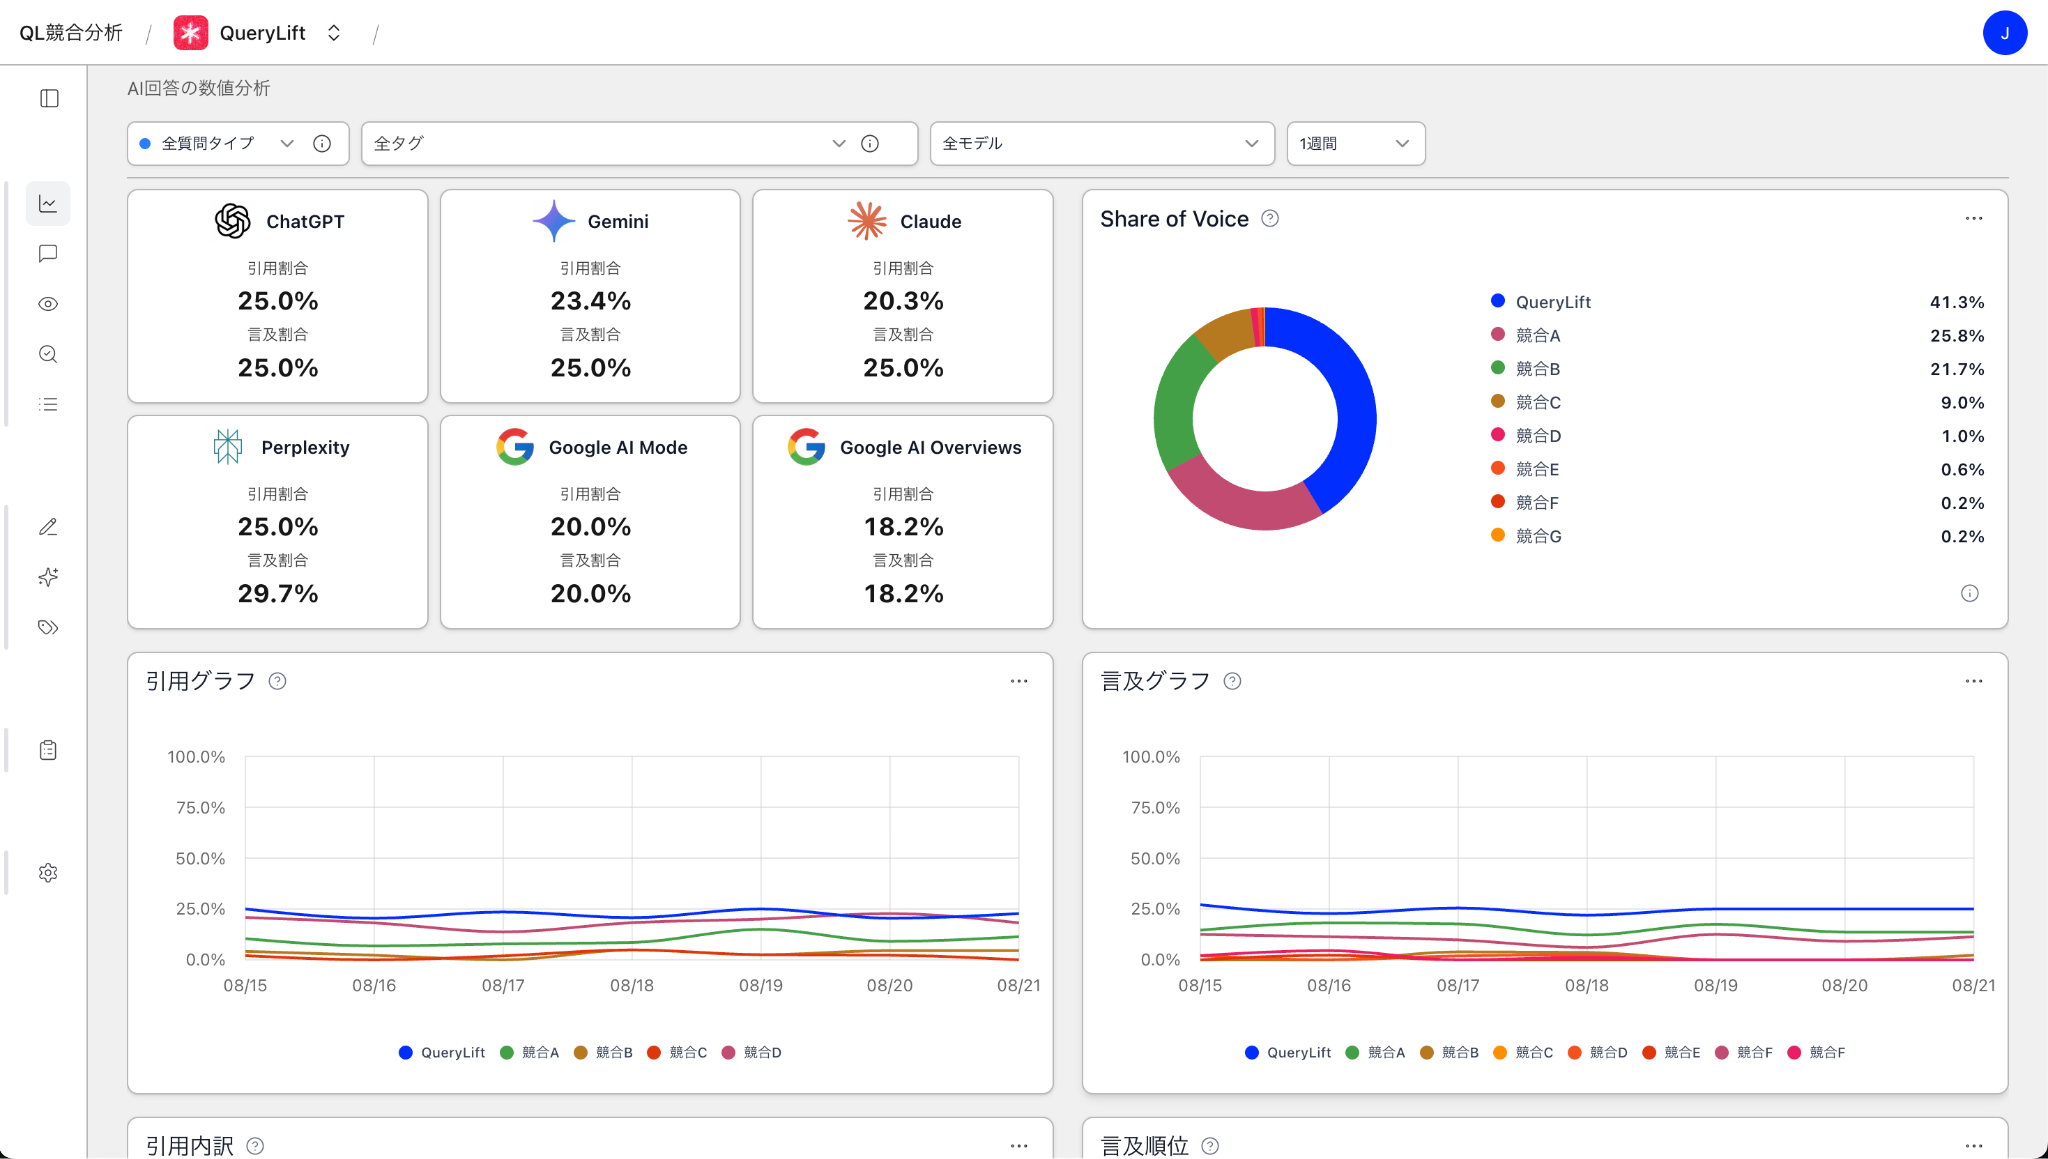Click help icon next to 引用内訳

point(255,1146)
